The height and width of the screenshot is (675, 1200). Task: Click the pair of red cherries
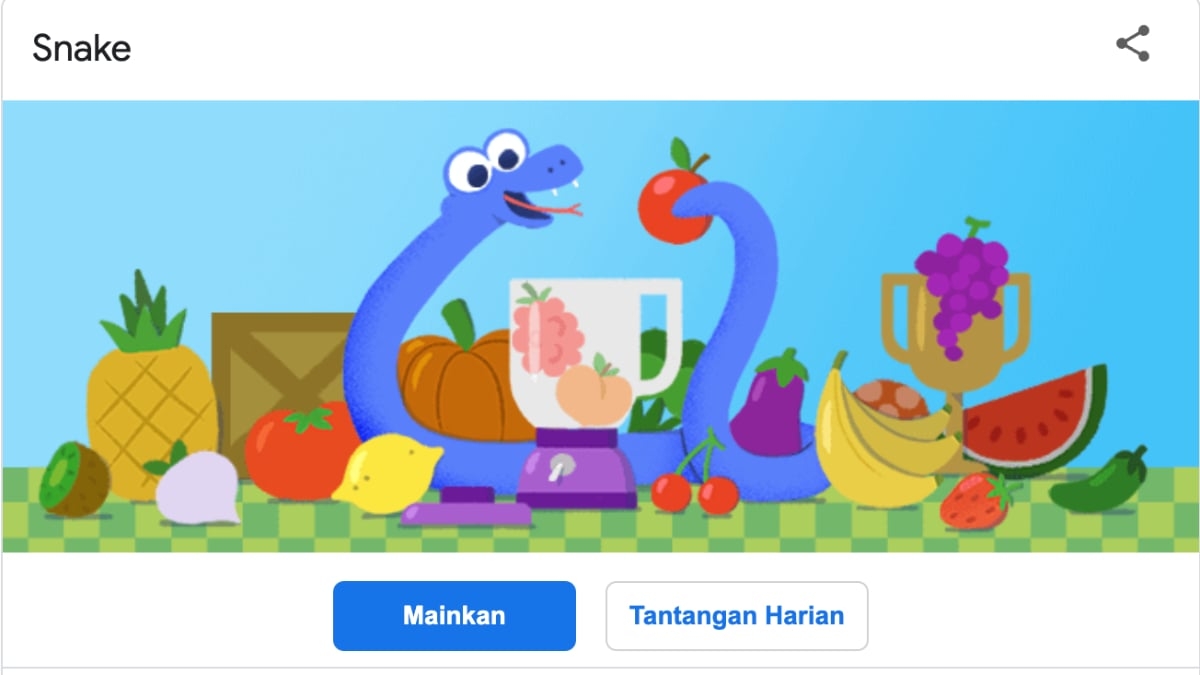(x=696, y=478)
